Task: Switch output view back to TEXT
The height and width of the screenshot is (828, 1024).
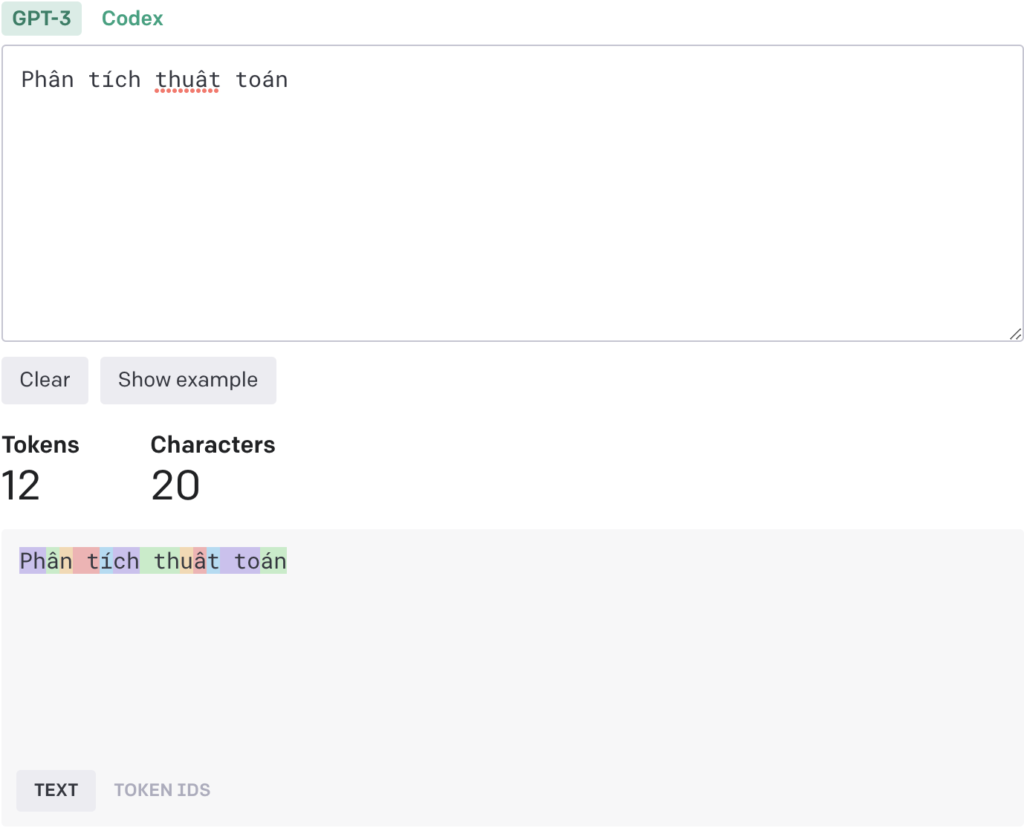Action: pyautogui.click(x=56, y=790)
